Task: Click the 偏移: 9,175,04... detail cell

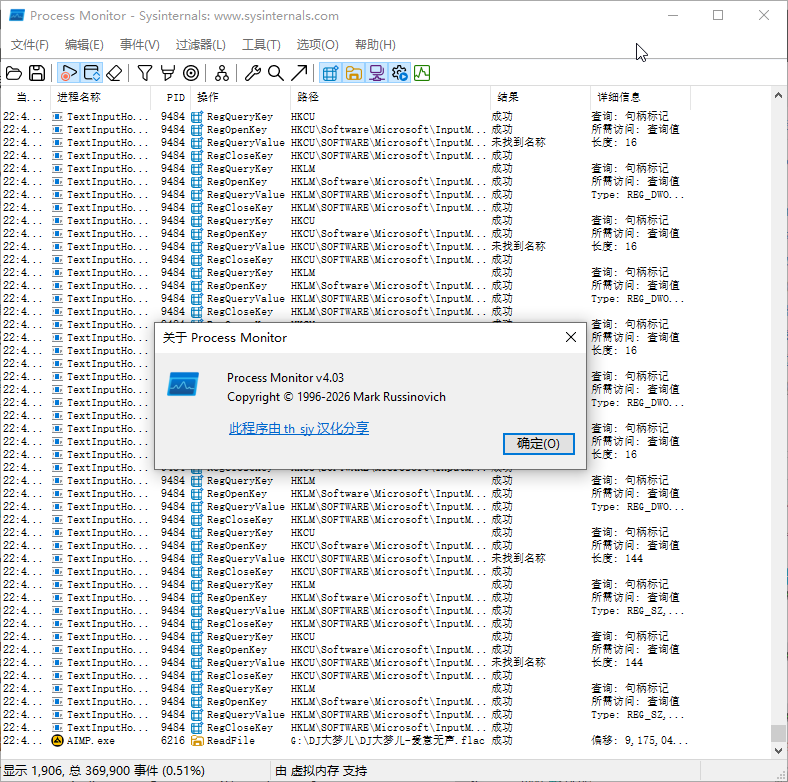Action: point(639,741)
